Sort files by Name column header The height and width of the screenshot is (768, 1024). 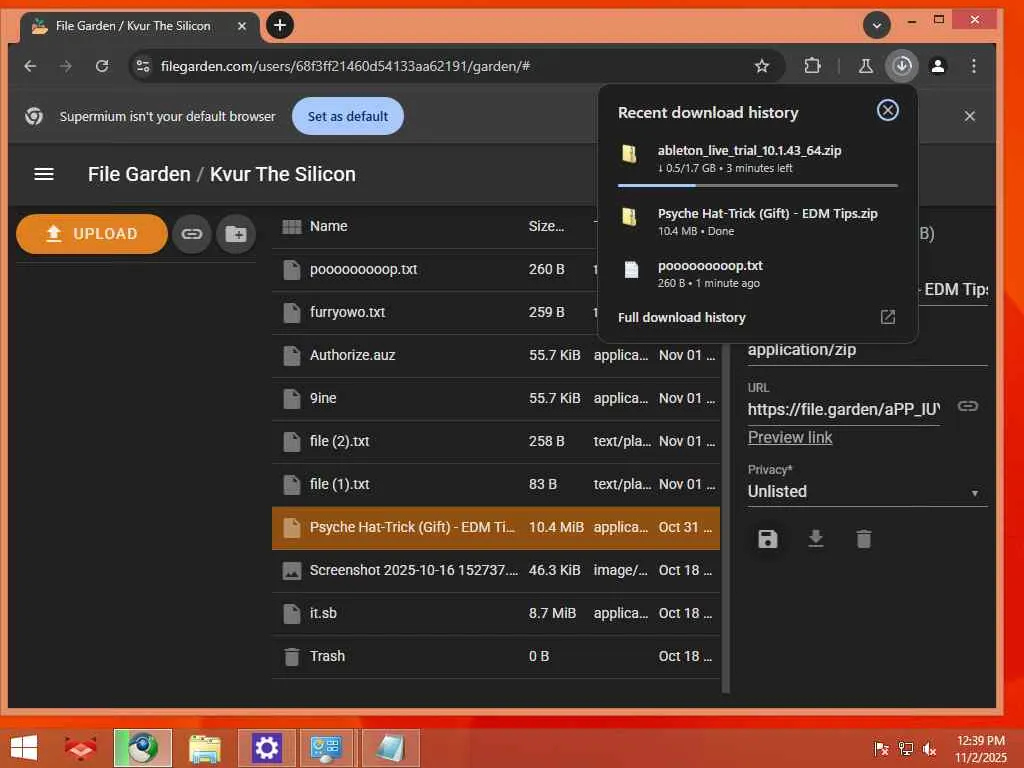pyautogui.click(x=328, y=226)
